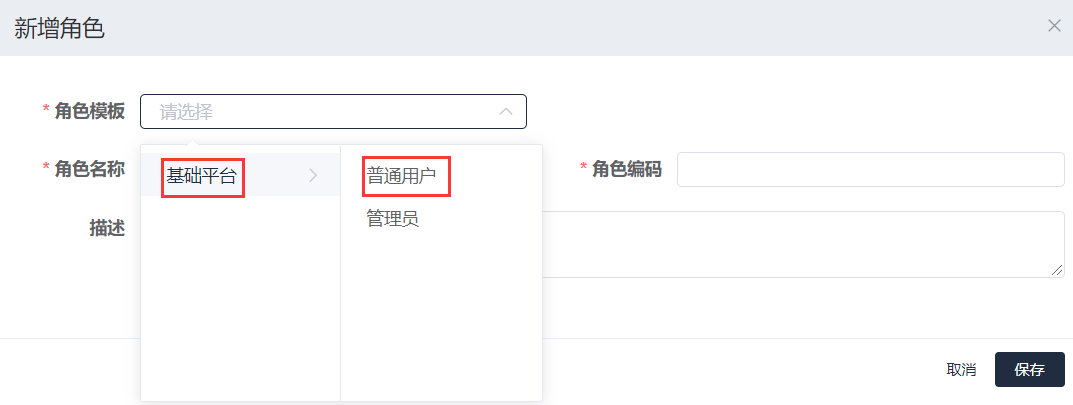Focus the 角色编码 input field

870,170
